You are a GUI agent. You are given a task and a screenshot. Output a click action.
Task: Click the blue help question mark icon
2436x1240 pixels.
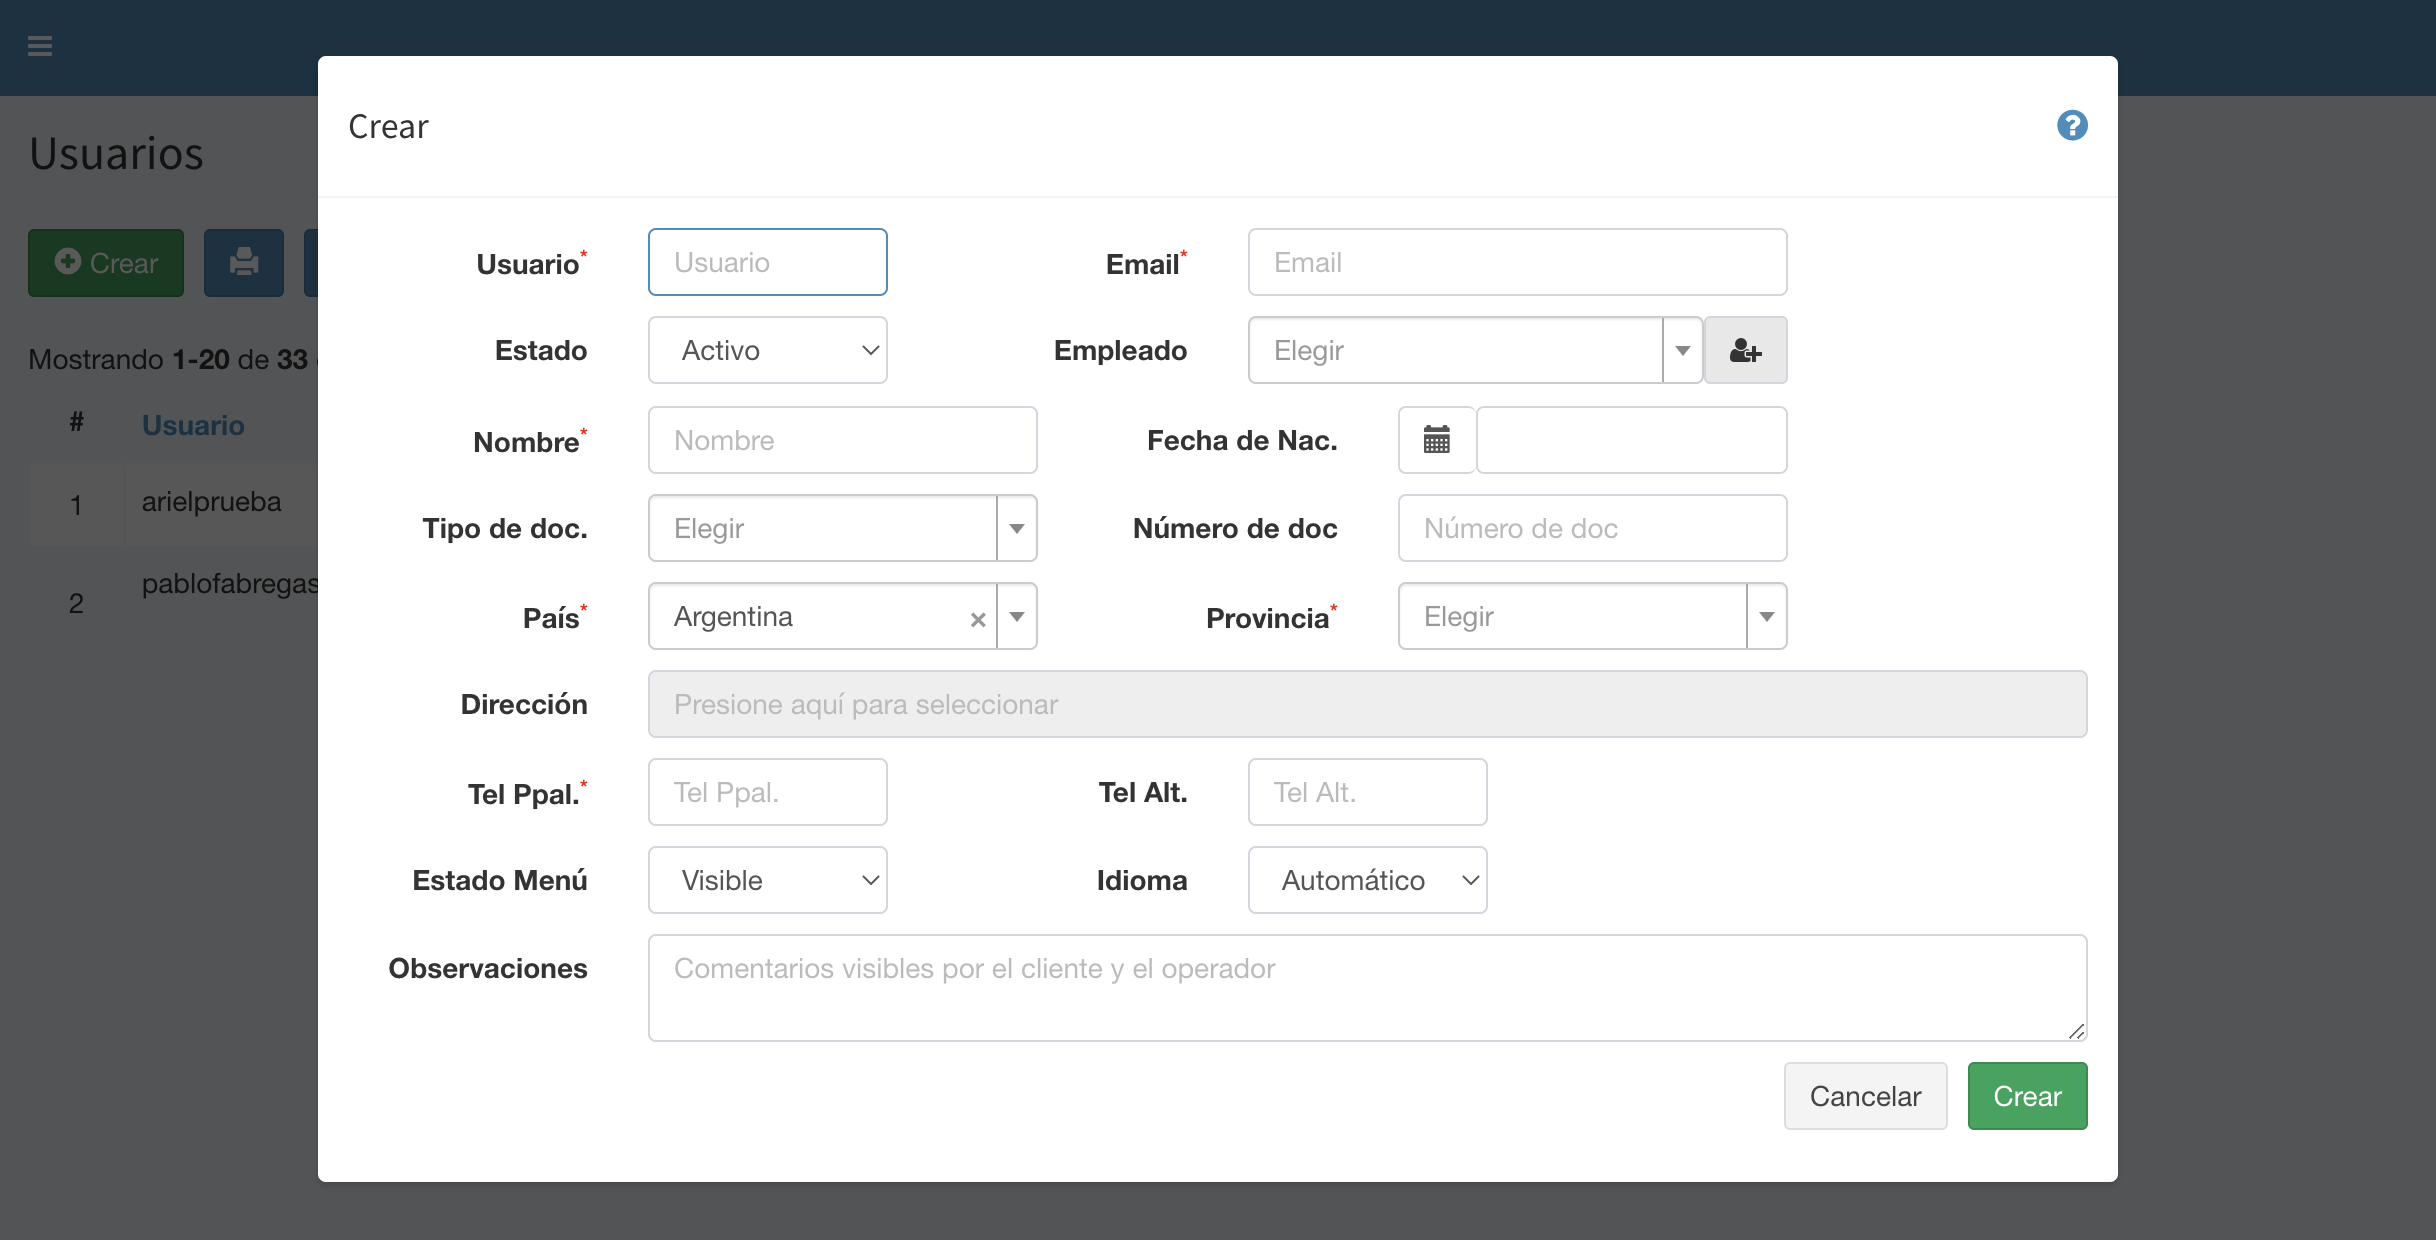2072,126
